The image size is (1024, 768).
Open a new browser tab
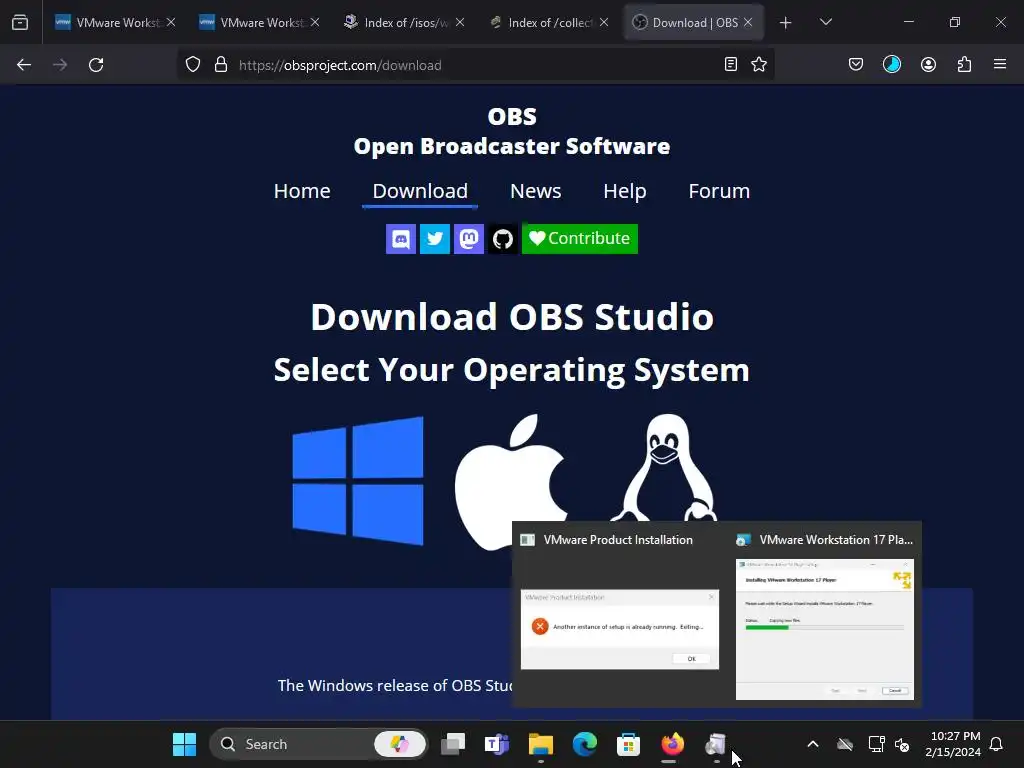(x=786, y=23)
